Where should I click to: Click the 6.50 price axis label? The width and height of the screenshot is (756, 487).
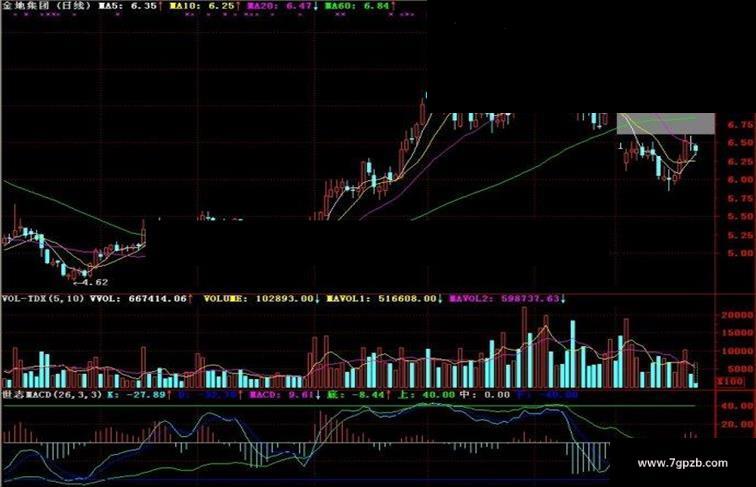[x=741, y=143]
